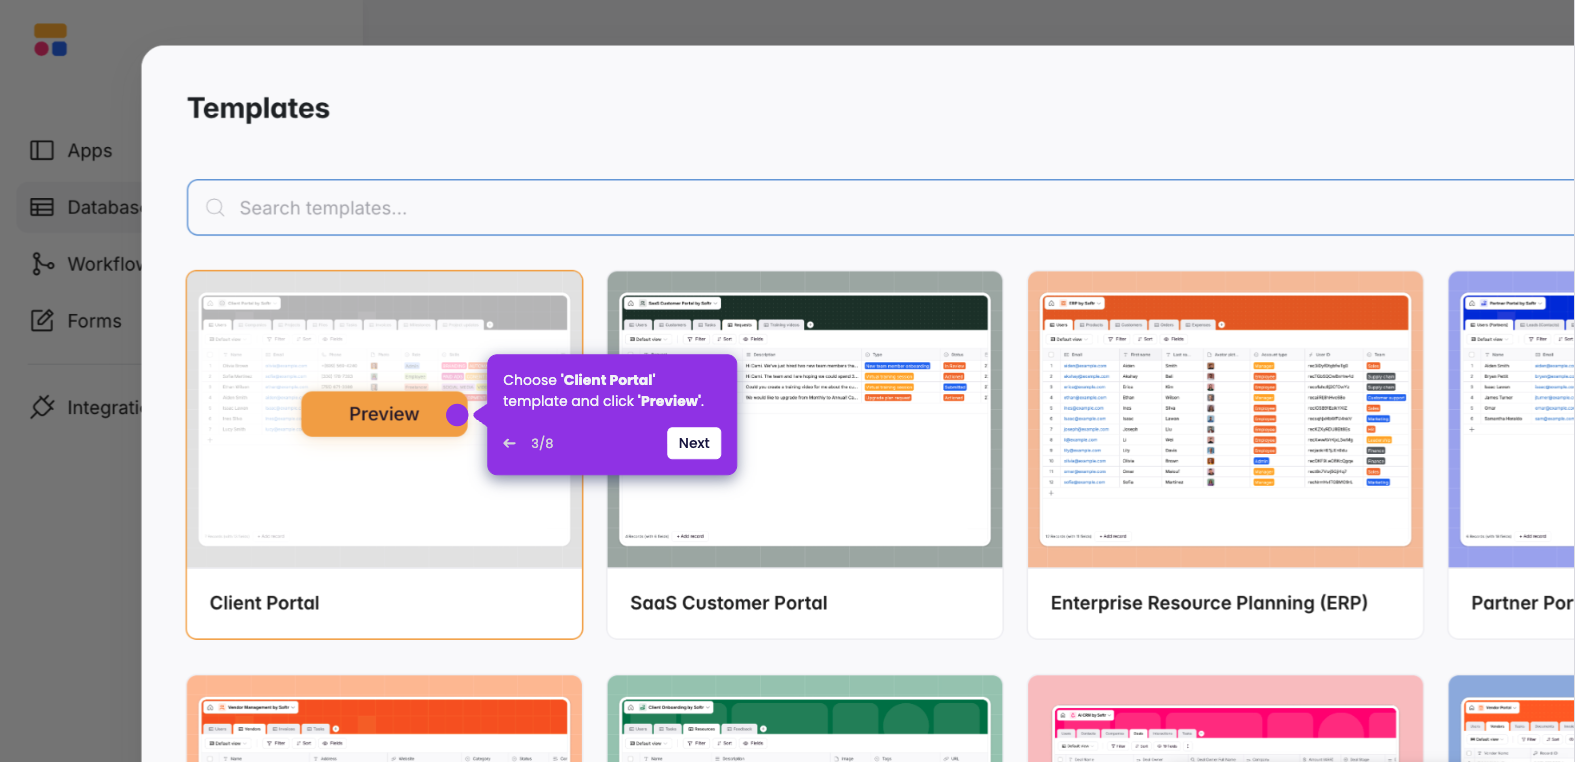Viewport: 1575px width, 762px height.
Task: Open the Client Onboarding template thumbnail
Action: [x=805, y=719]
